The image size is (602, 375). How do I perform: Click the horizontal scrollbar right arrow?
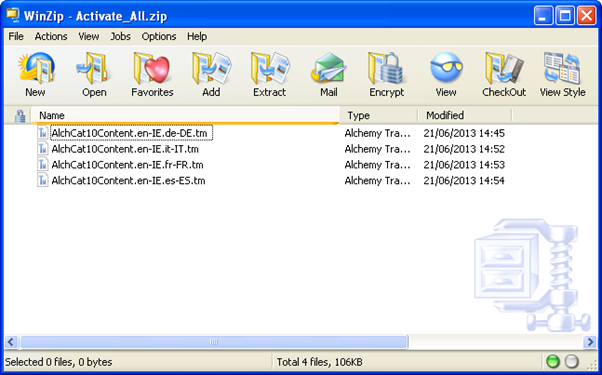click(x=590, y=342)
